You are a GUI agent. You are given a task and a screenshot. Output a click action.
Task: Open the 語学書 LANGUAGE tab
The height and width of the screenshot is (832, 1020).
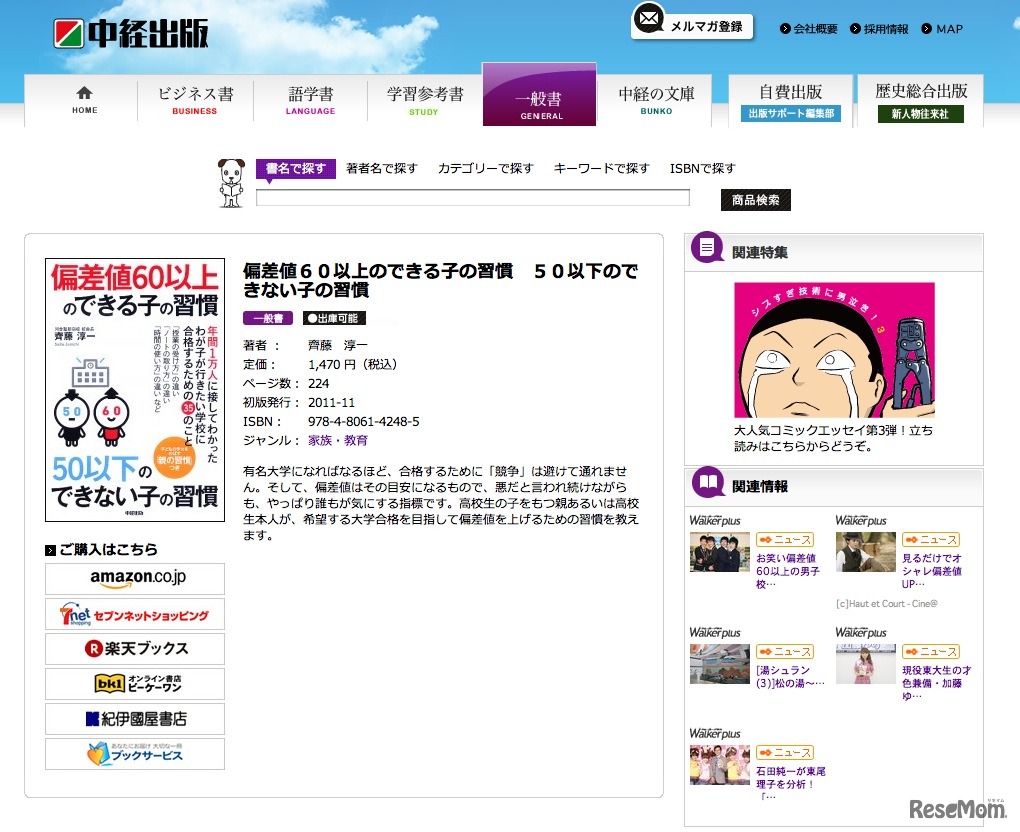point(310,101)
